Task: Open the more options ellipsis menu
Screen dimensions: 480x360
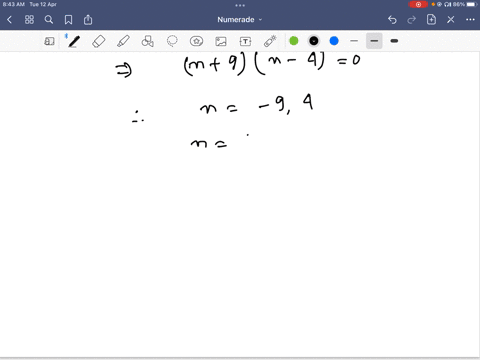Action: [470, 20]
